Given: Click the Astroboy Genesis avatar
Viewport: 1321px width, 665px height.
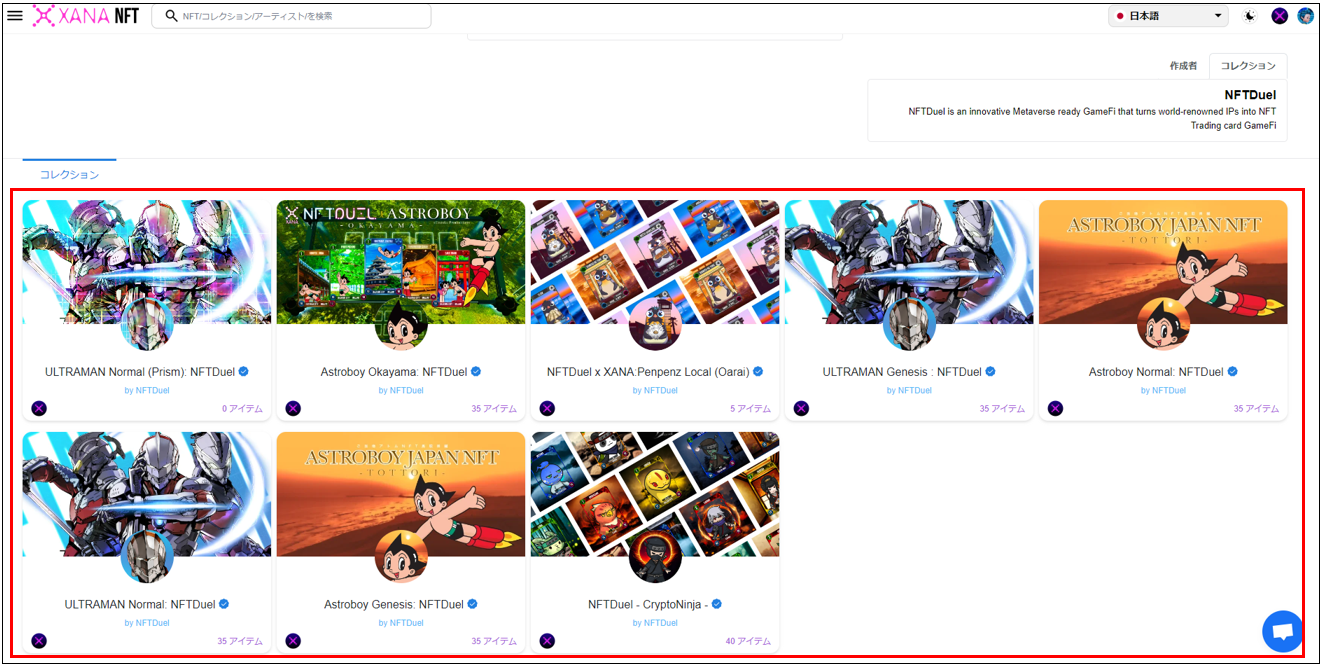Looking at the screenshot, I should click(401, 556).
